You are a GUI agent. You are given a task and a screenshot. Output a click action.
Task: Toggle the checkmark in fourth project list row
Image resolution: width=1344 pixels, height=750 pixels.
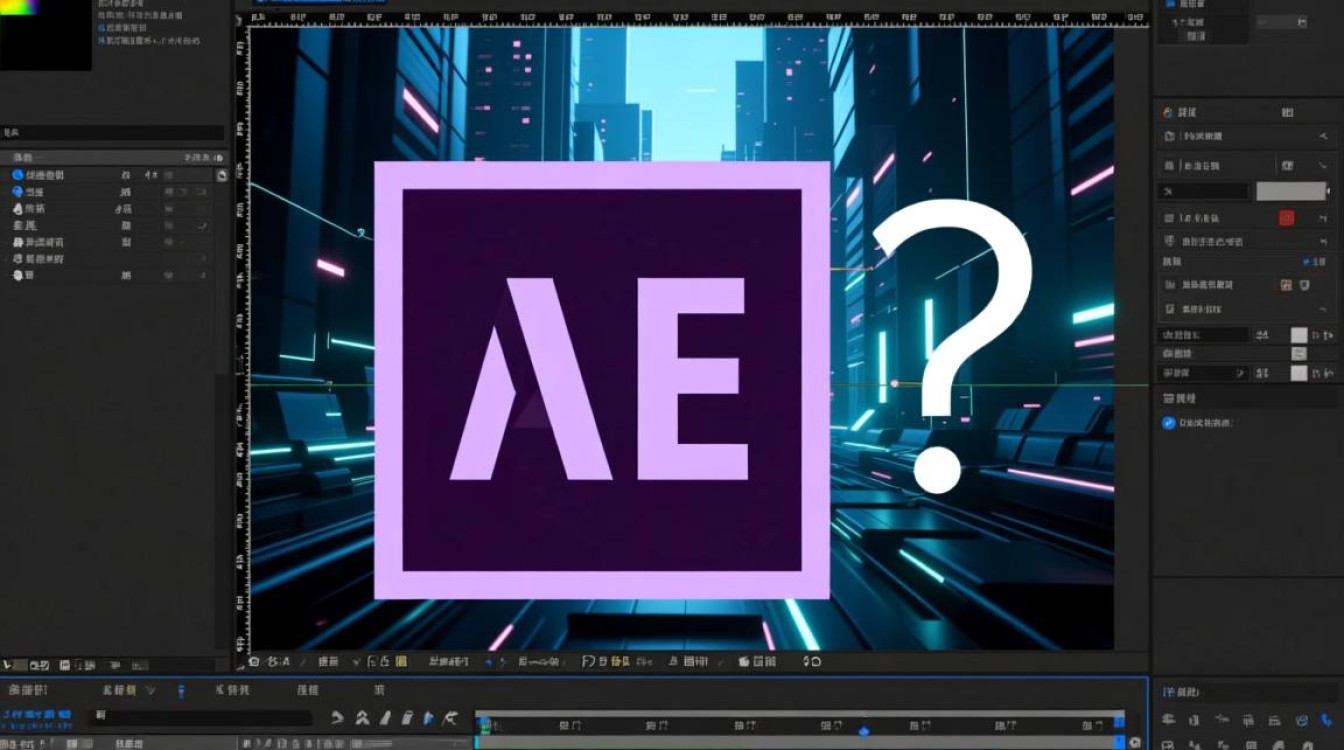(203, 226)
